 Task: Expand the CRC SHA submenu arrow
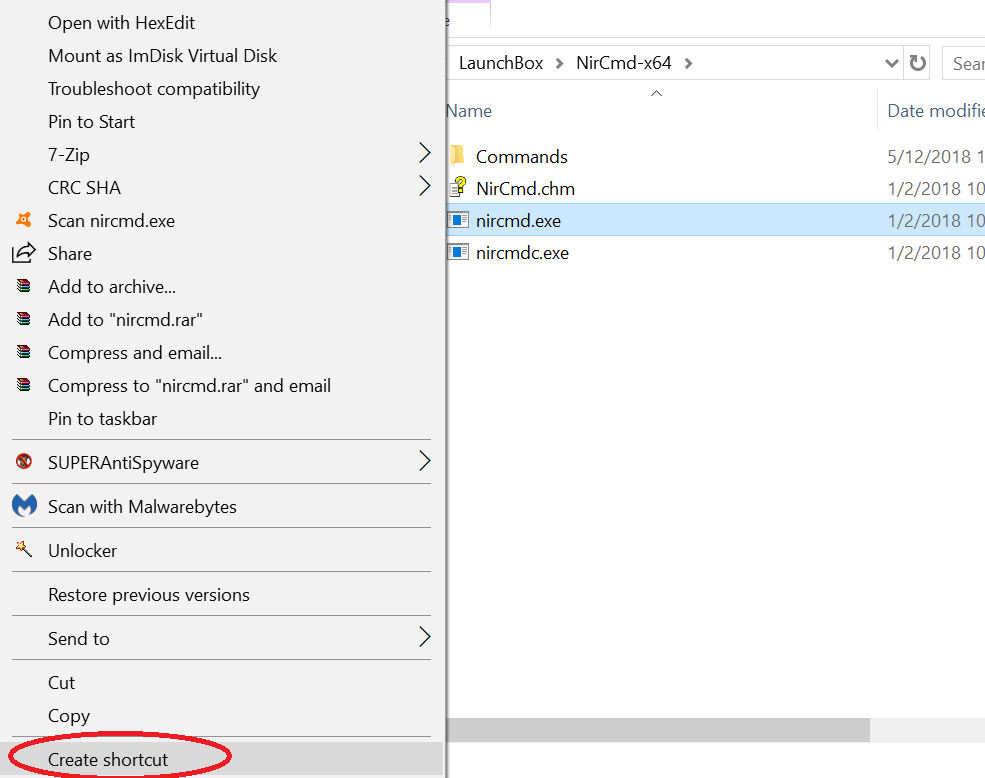tap(425, 185)
